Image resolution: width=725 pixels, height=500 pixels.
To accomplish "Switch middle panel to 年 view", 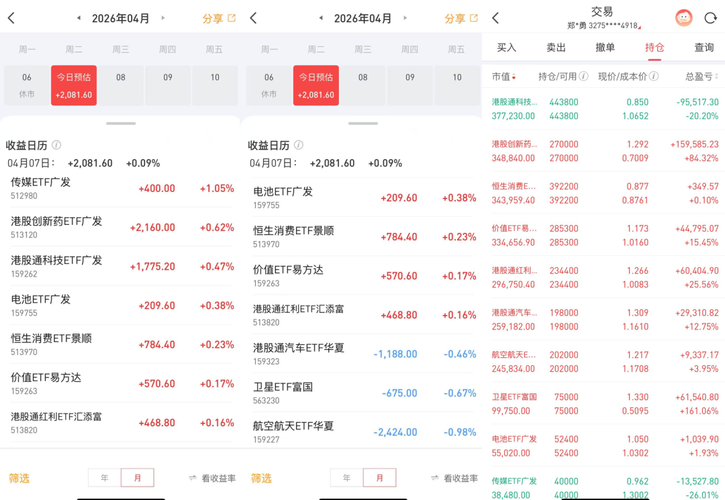I will coord(347,478).
